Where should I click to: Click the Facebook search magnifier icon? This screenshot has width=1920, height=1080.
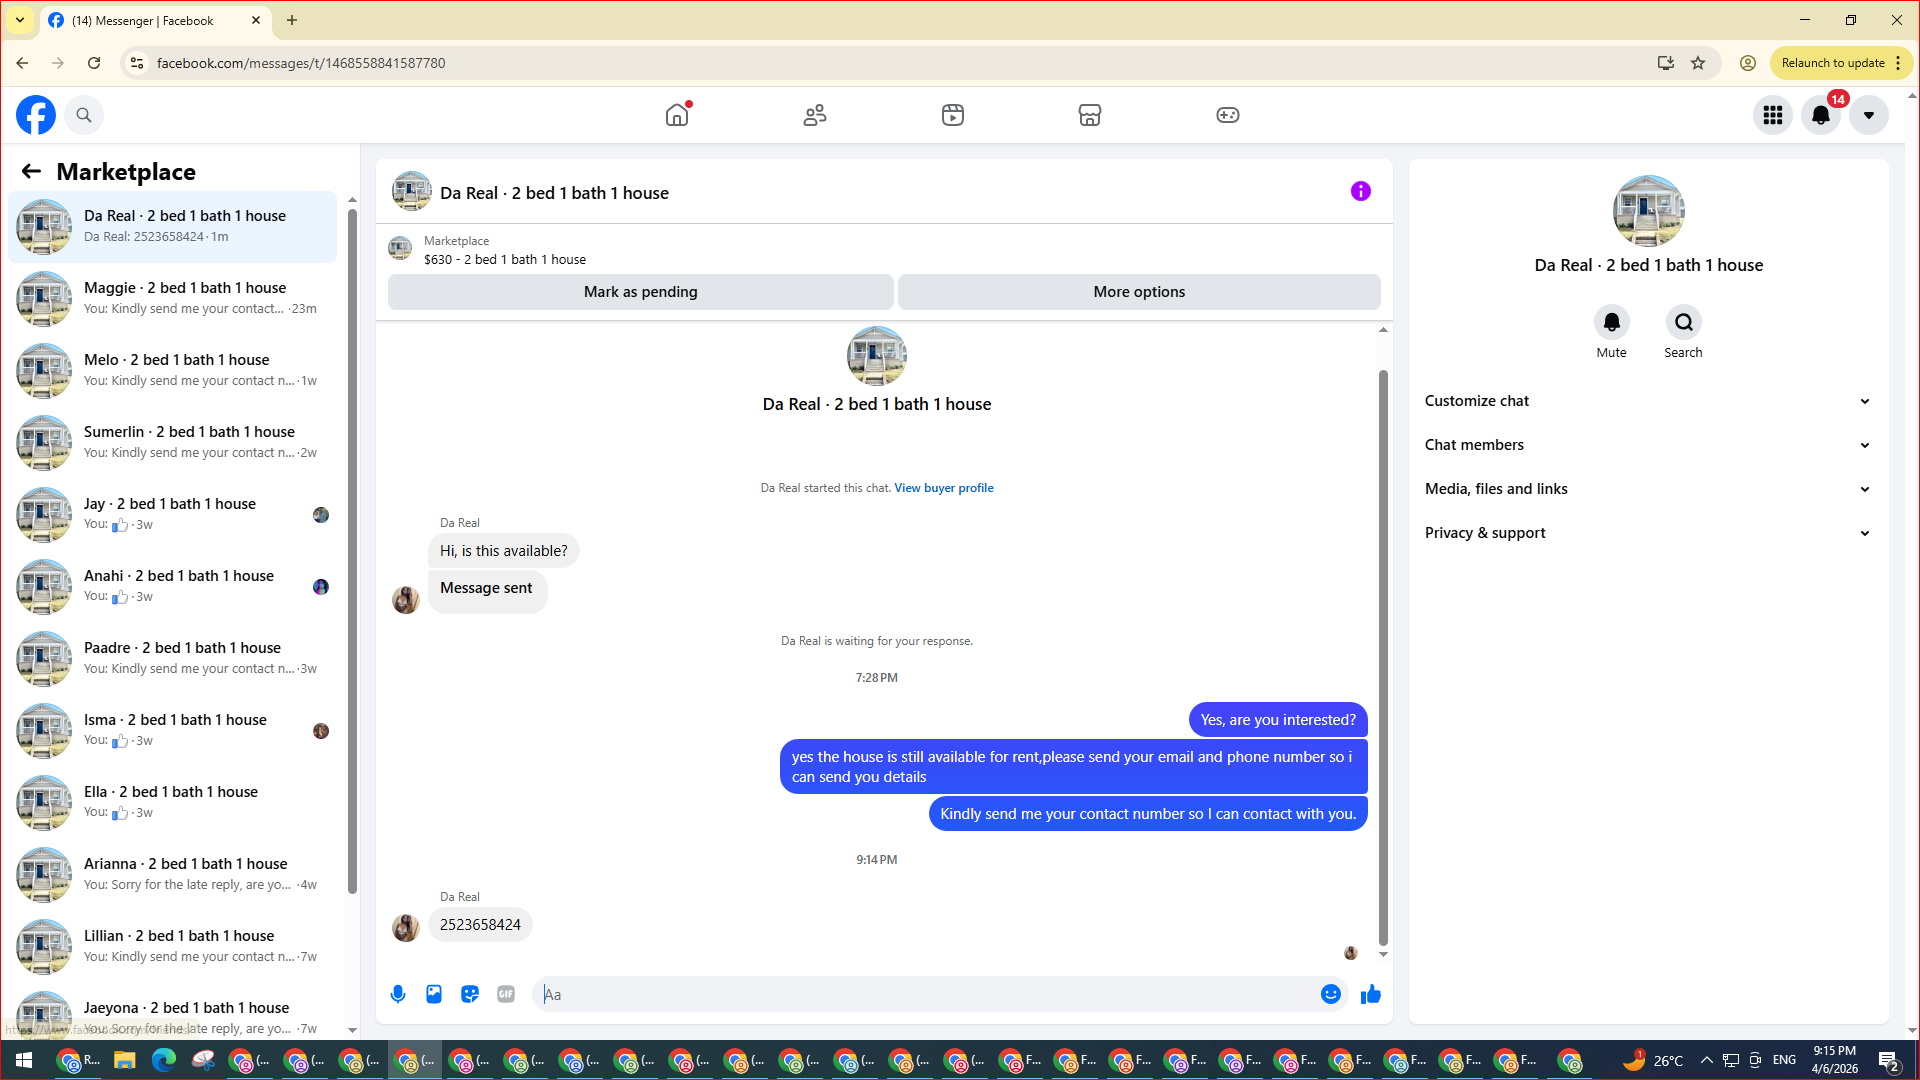tap(84, 115)
